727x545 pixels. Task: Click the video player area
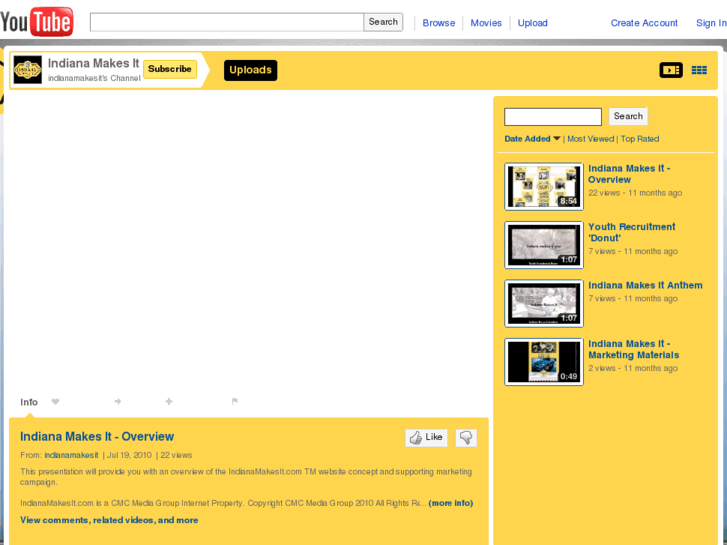249,244
